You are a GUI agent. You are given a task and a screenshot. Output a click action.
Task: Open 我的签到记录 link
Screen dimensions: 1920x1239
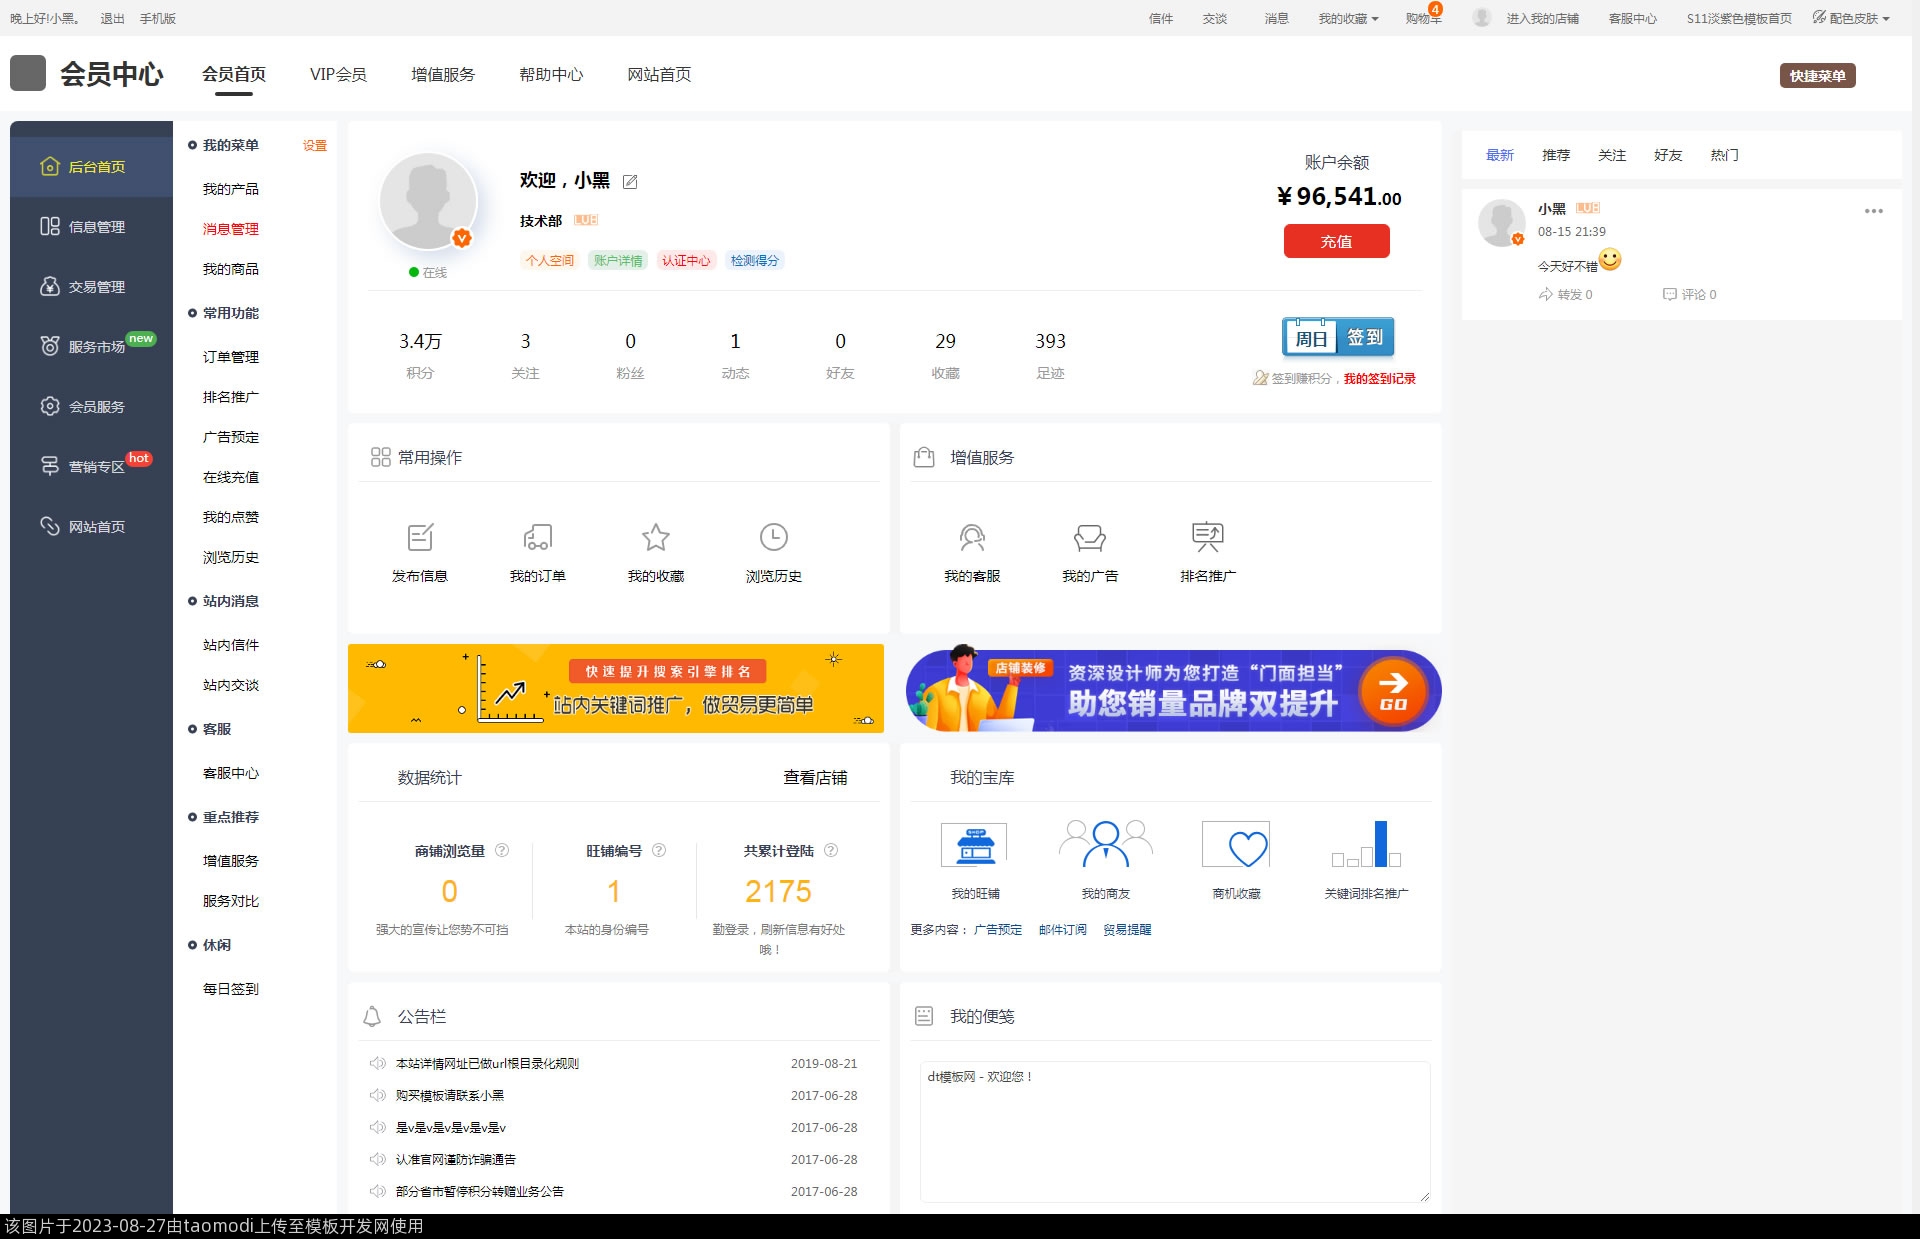(1379, 379)
